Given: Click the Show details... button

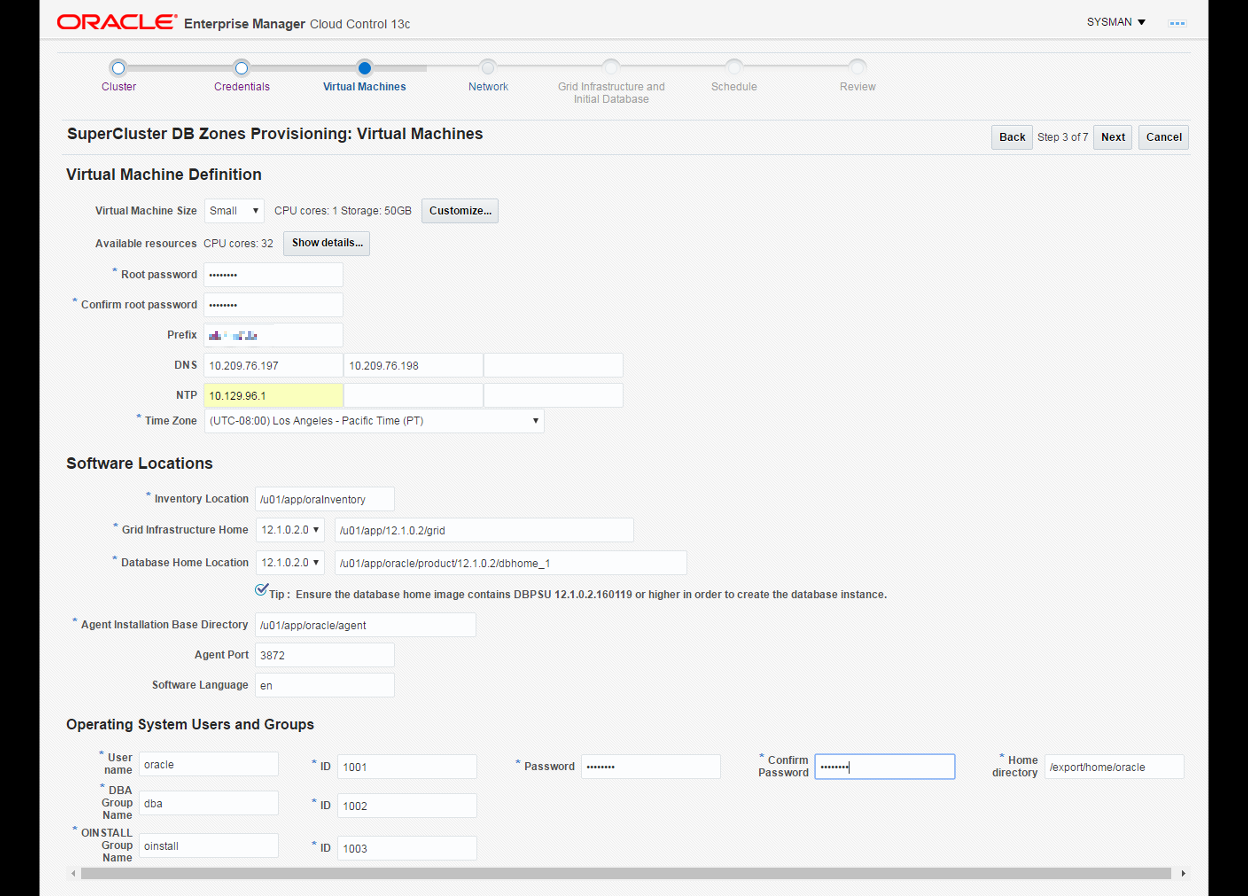Looking at the screenshot, I should 326,243.
